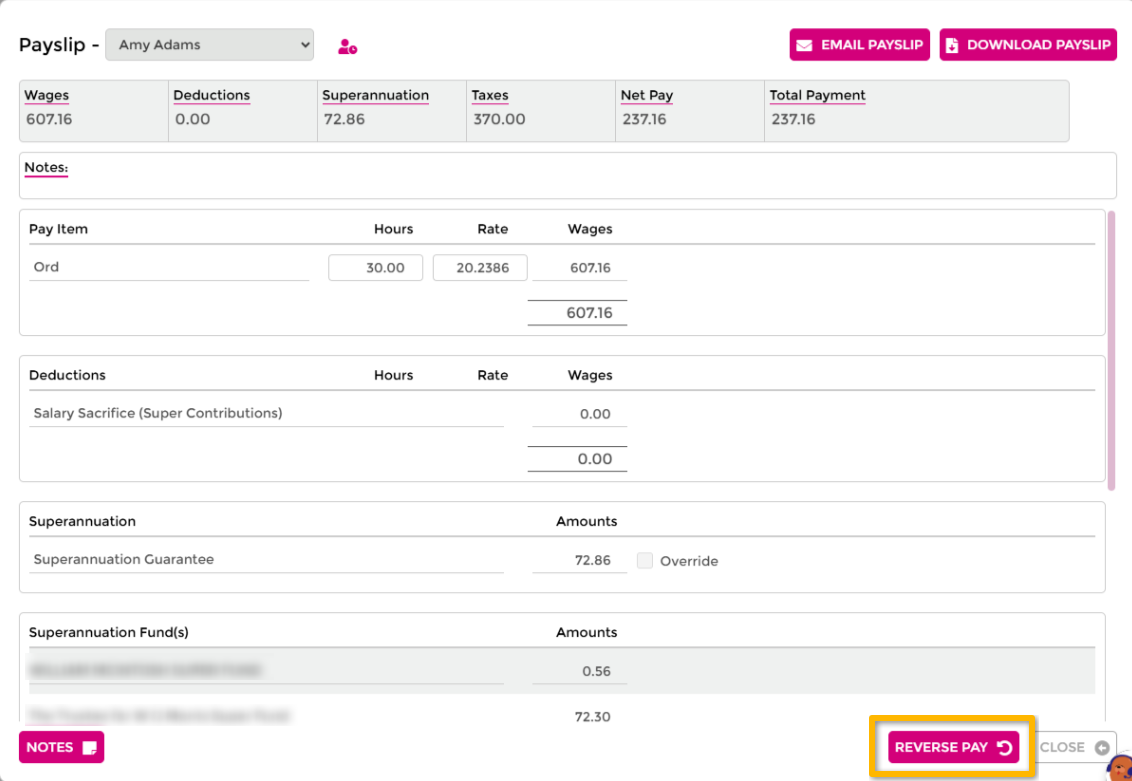
Task: Select the Total Payment summary label
Action: (x=817, y=95)
